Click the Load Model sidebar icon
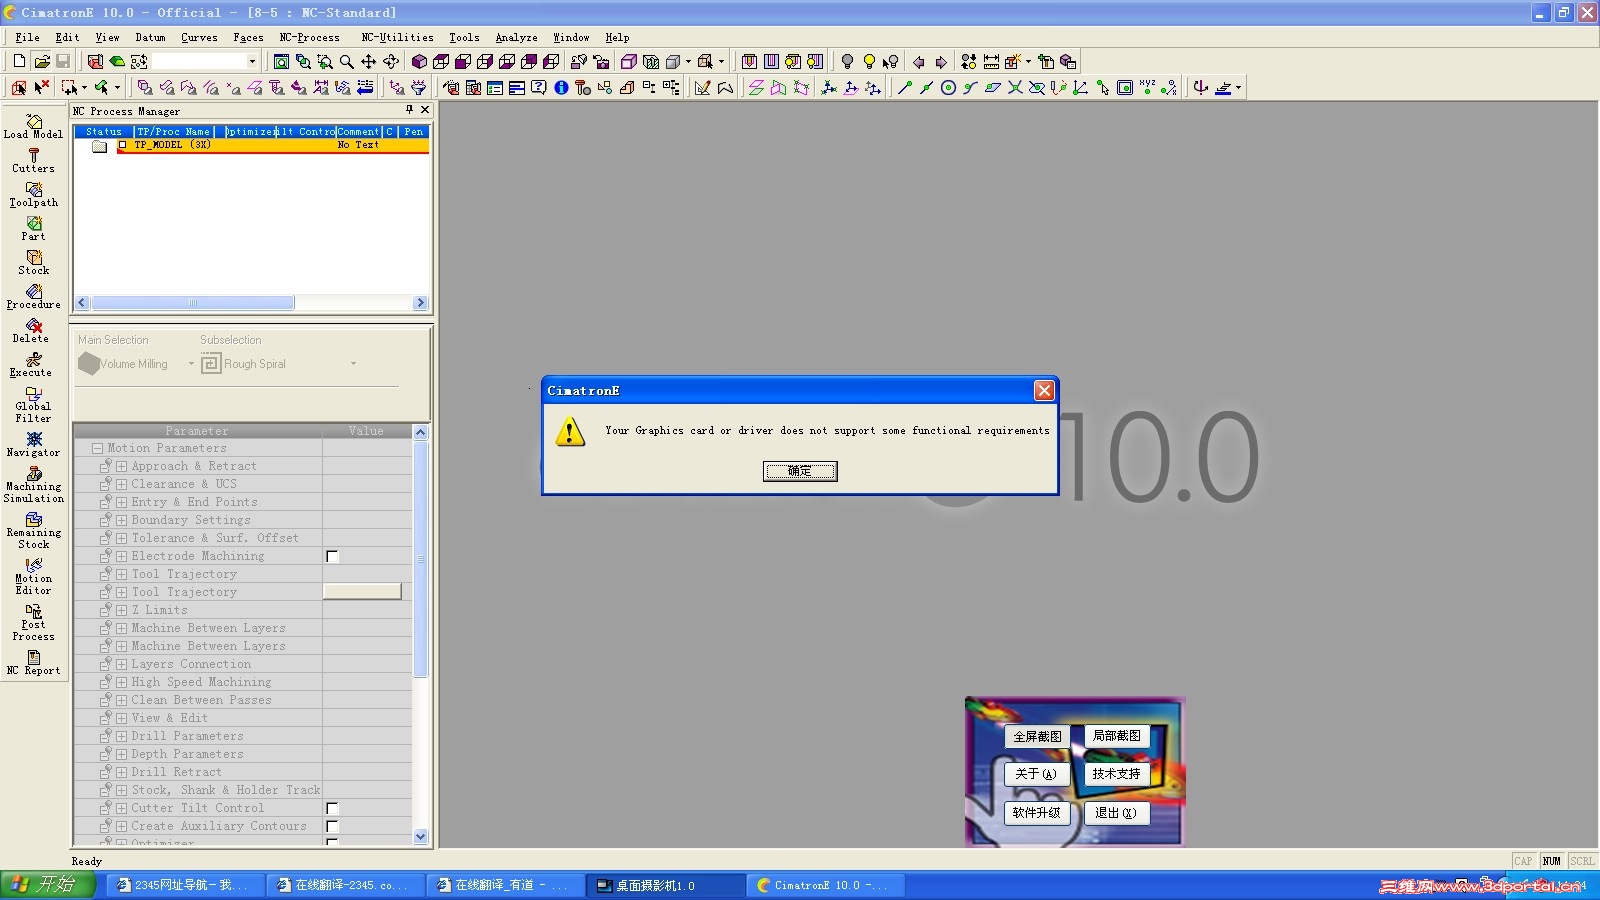This screenshot has width=1600, height=900. (x=33, y=126)
